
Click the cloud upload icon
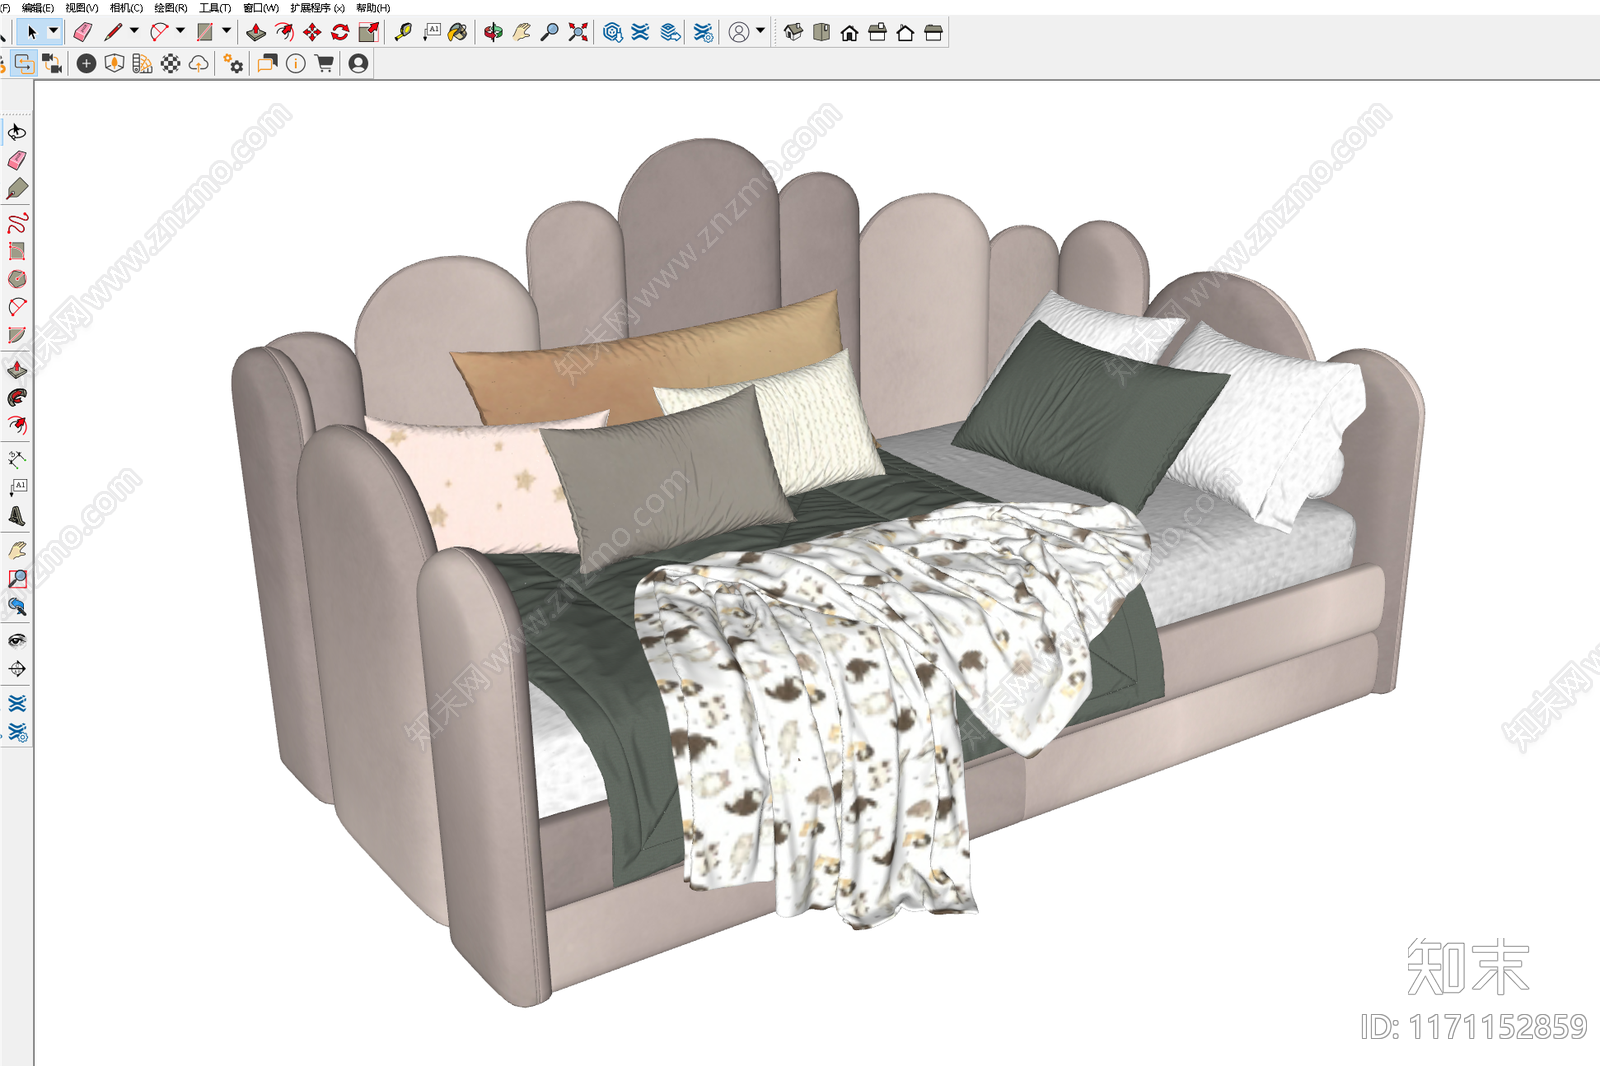199,64
